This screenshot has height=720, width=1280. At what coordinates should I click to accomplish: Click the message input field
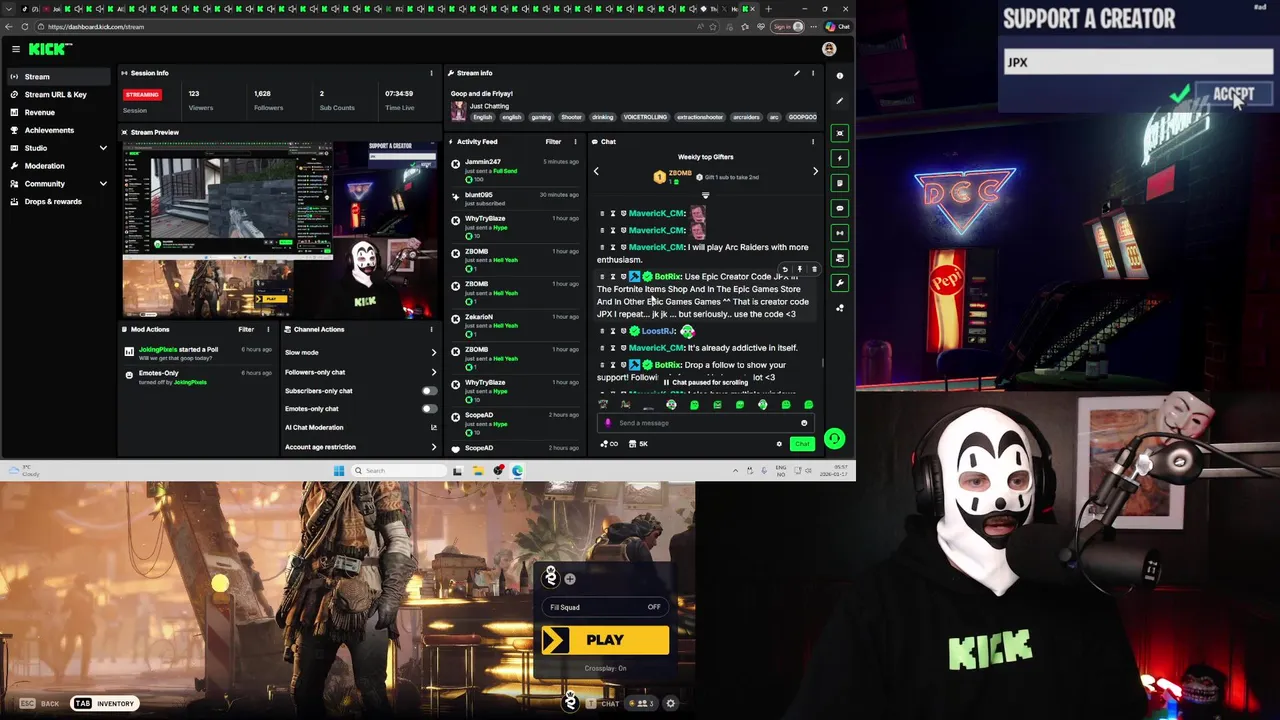[706, 423]
